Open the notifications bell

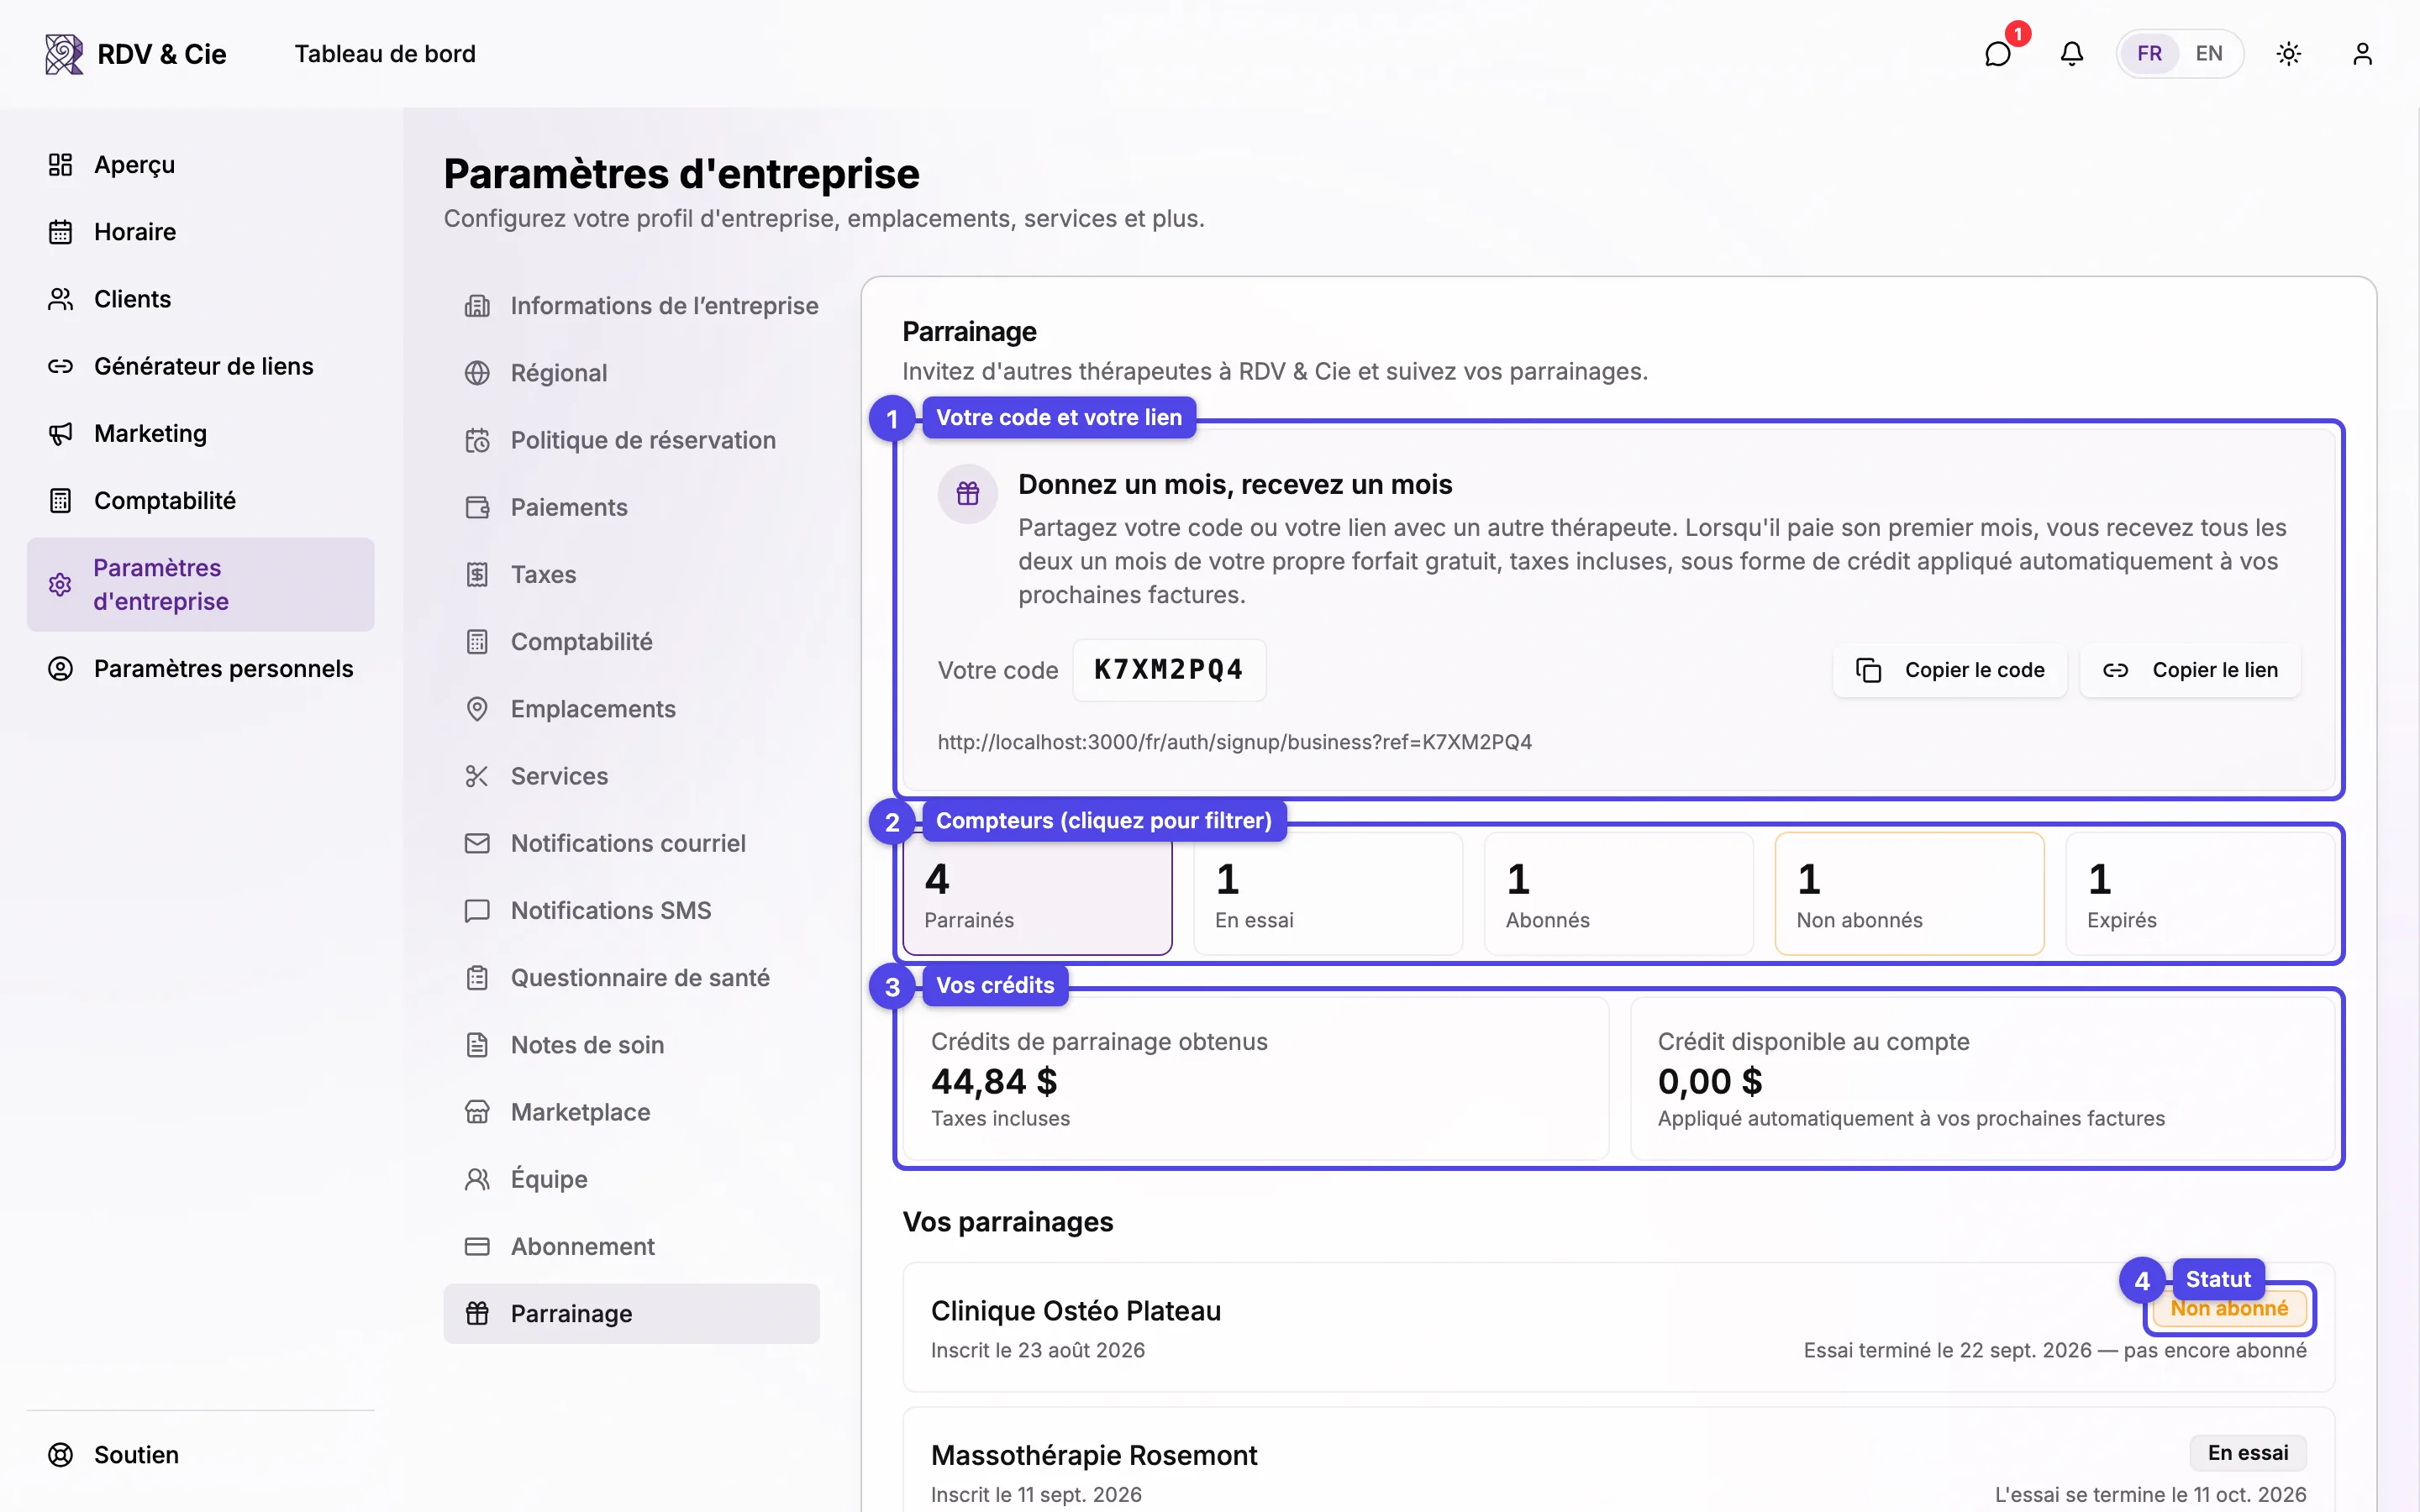[x=2072, y=54]
